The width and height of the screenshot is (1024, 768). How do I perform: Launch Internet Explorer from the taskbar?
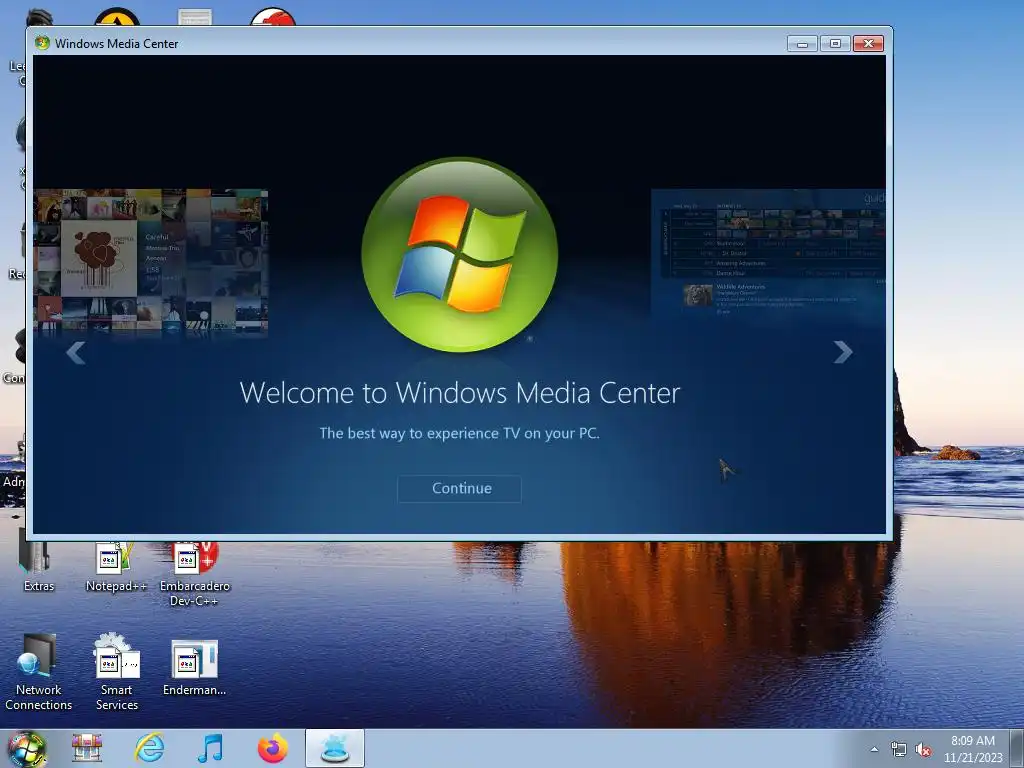pyautogui.click(x=150, y=748)
